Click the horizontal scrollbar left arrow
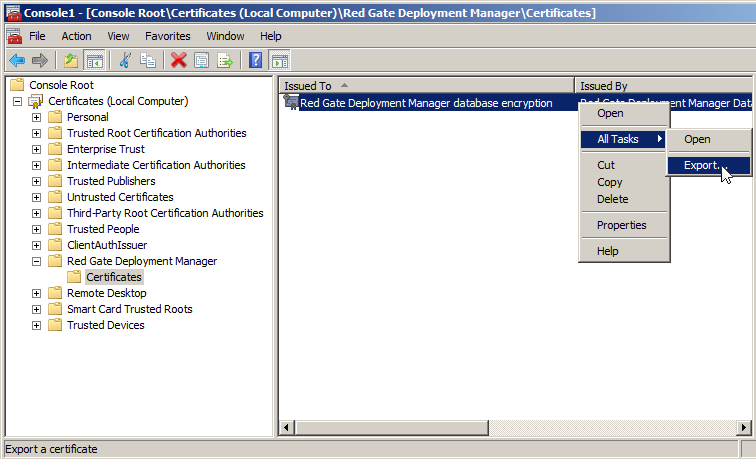Screen dimensions: 756x459 [x=287, y=428]
